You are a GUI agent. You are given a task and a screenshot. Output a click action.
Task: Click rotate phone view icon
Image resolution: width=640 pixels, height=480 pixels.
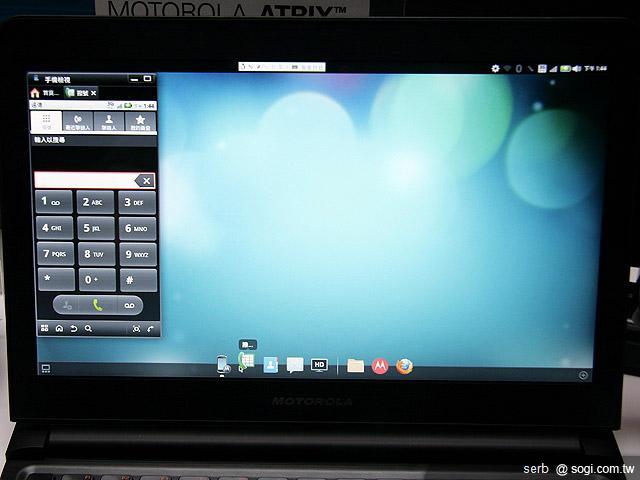(x=151, y=329)
